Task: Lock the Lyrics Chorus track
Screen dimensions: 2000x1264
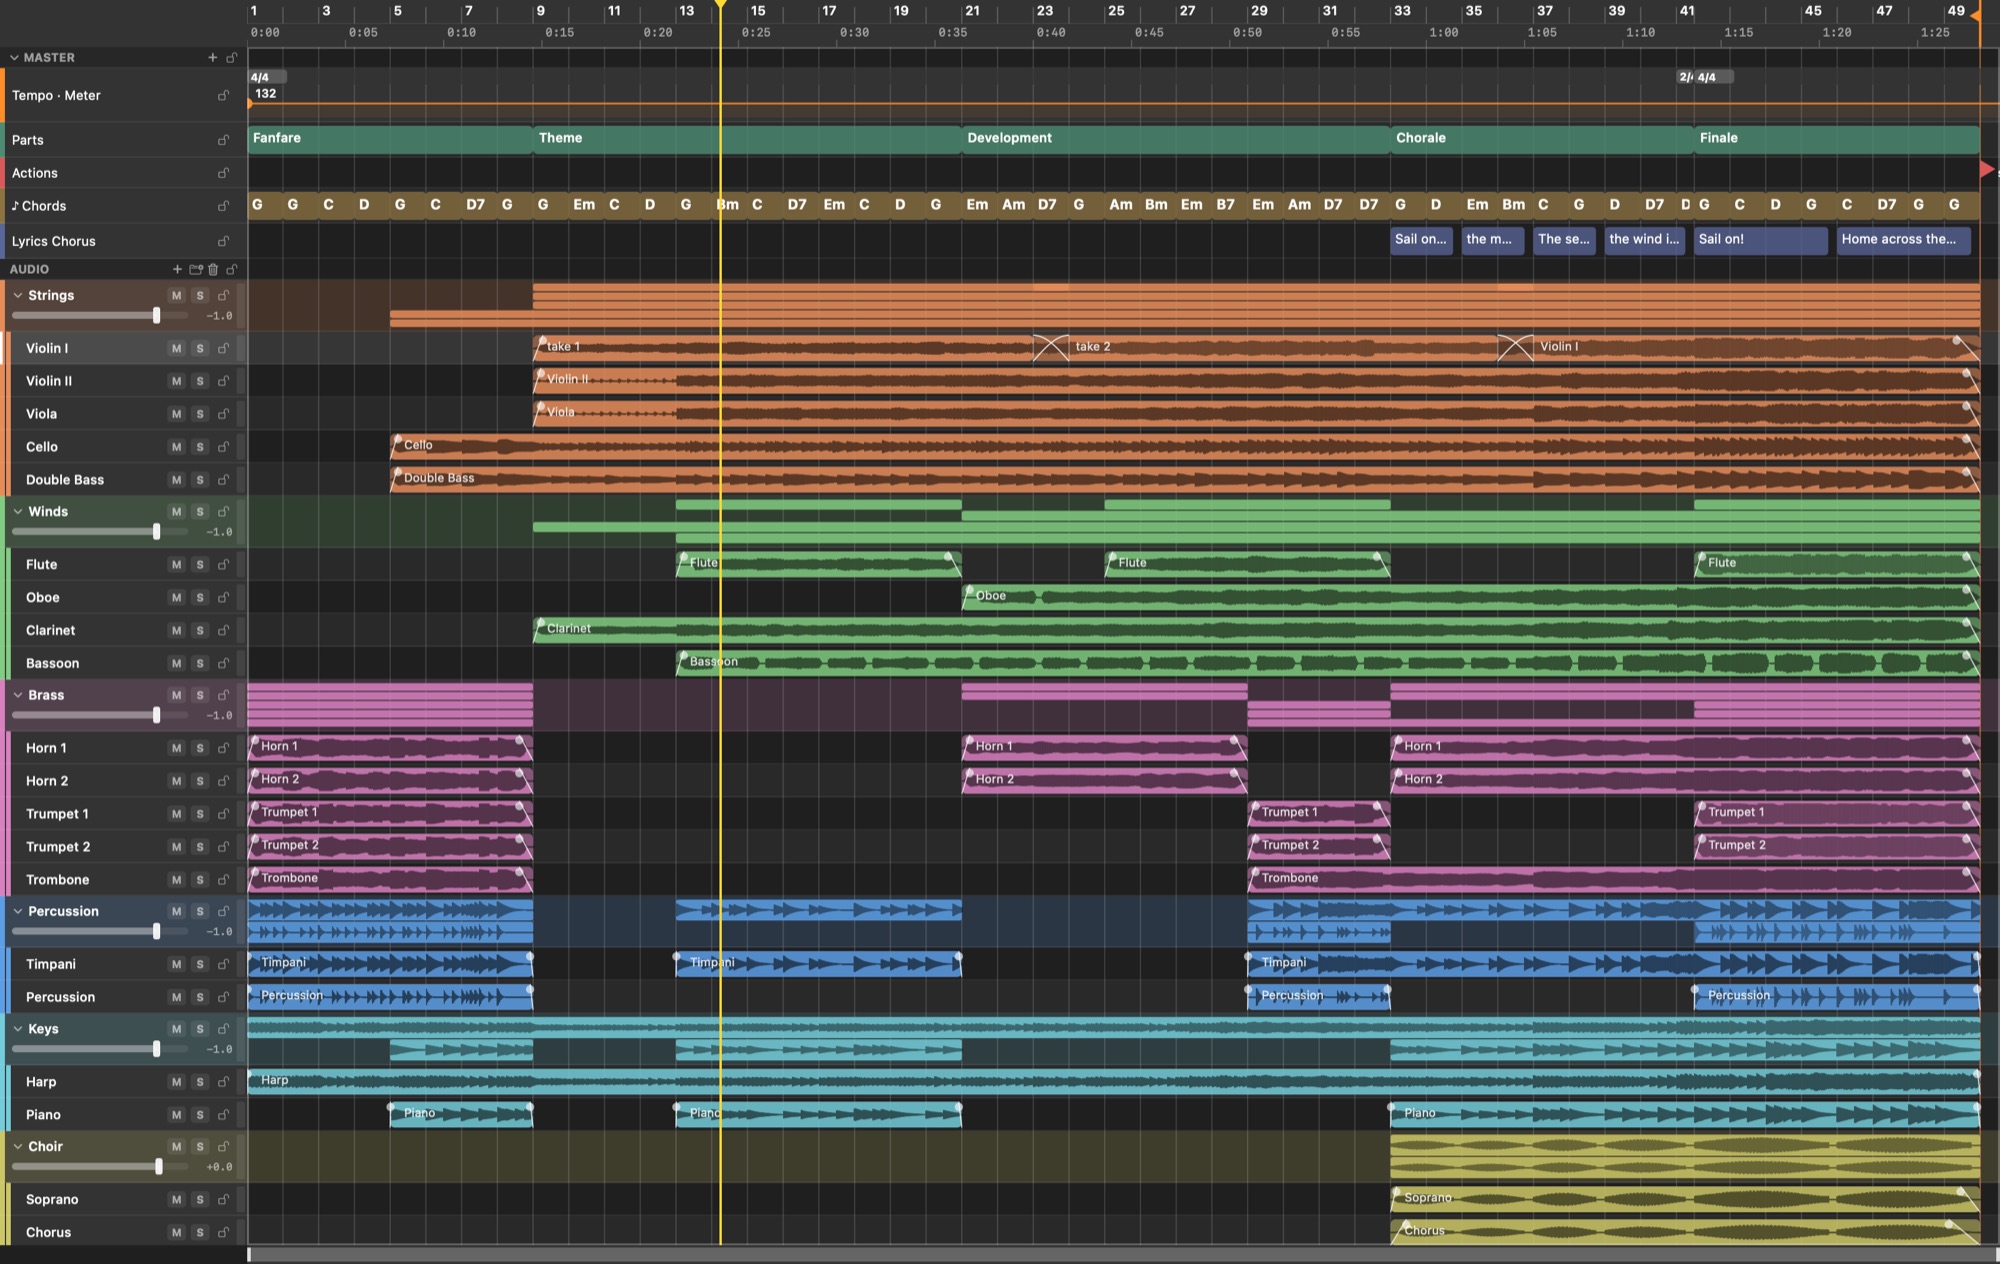Action: [x=223, y=241]
